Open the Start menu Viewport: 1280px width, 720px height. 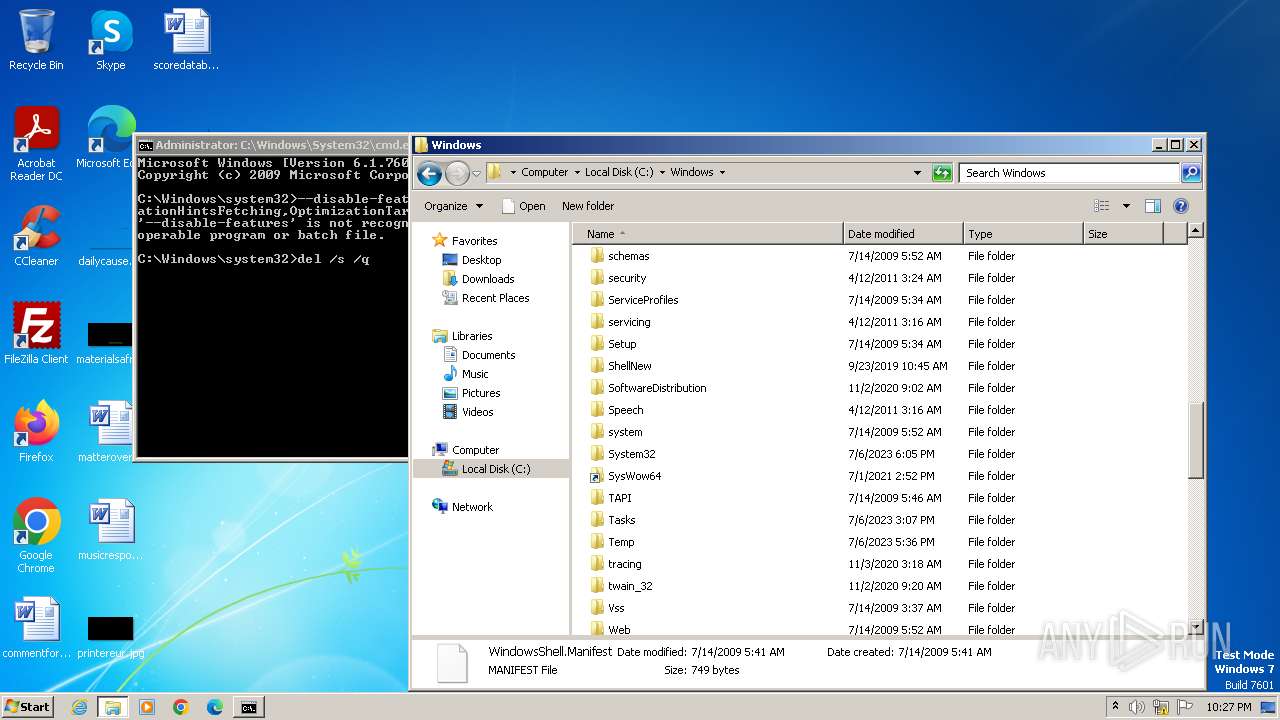click(x=28, y=707)
